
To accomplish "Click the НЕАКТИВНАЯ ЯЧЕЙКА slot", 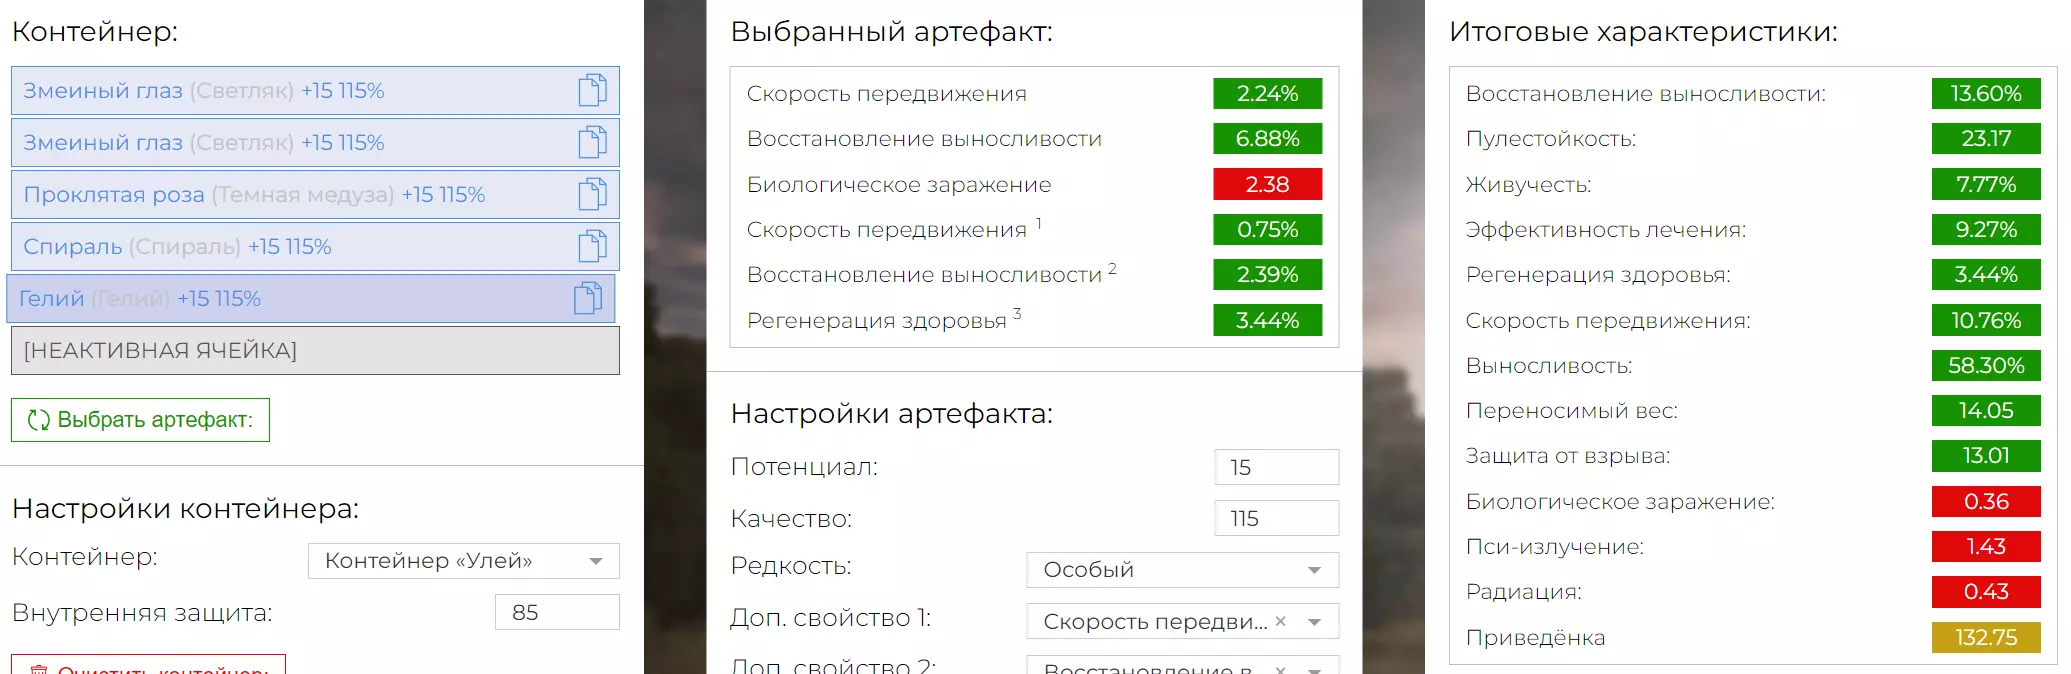I will coord(315,351).
